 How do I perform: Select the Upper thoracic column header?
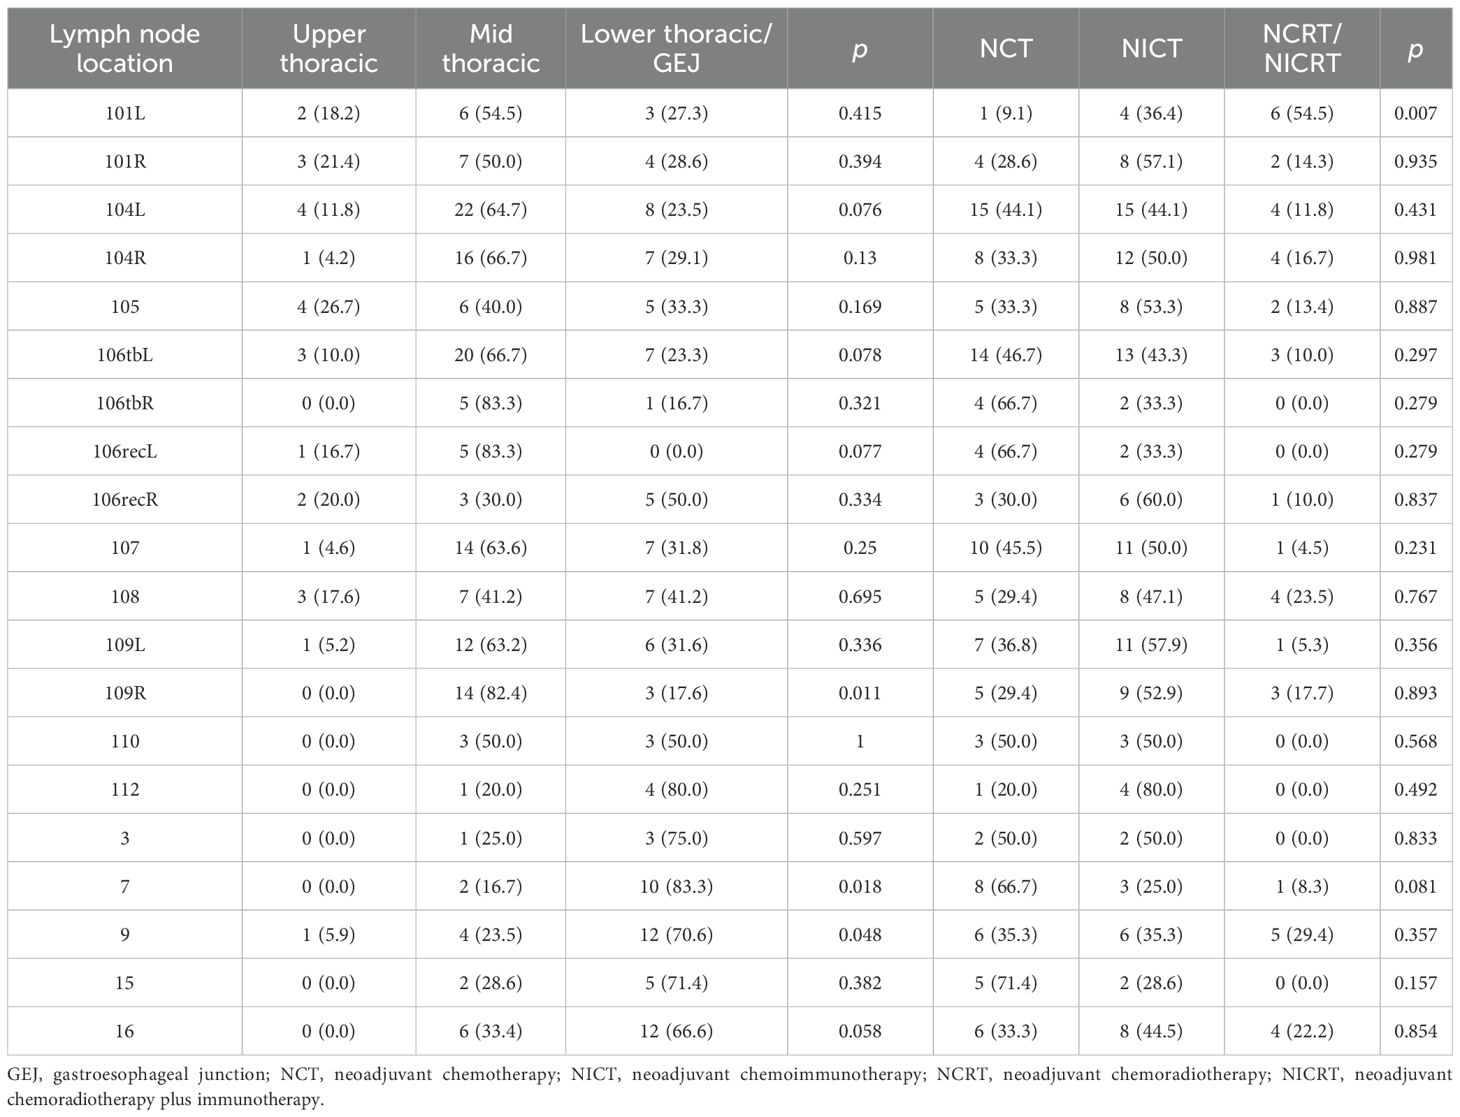coord(329,48)
